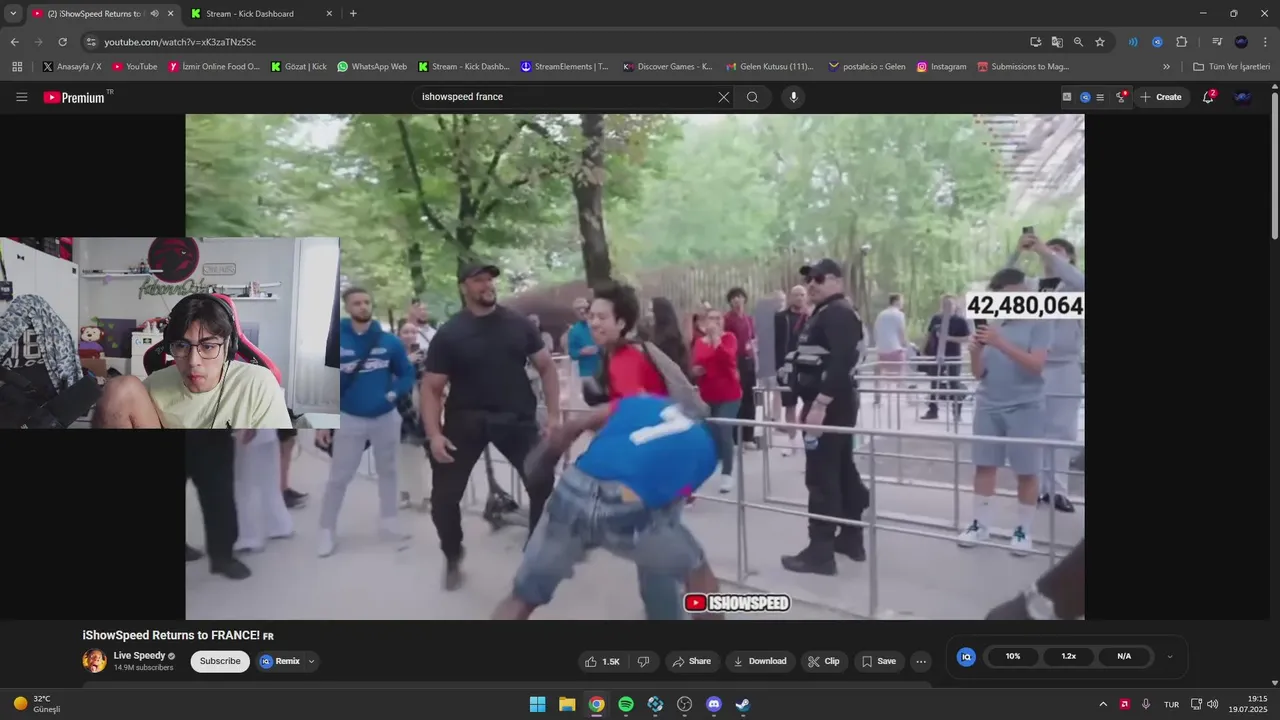Open Discord from the taskbar

[714, 704]
